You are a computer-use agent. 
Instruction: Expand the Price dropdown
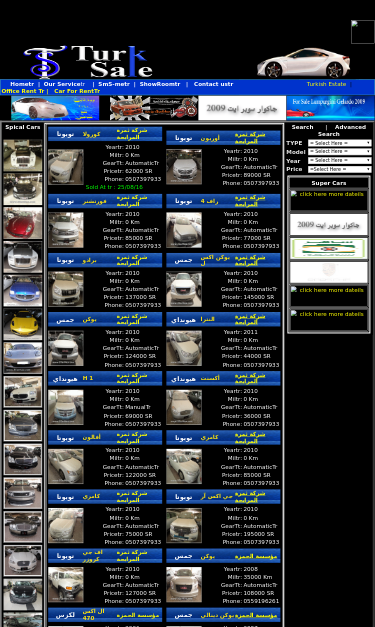pyautogui.click(x=339, y=169)
